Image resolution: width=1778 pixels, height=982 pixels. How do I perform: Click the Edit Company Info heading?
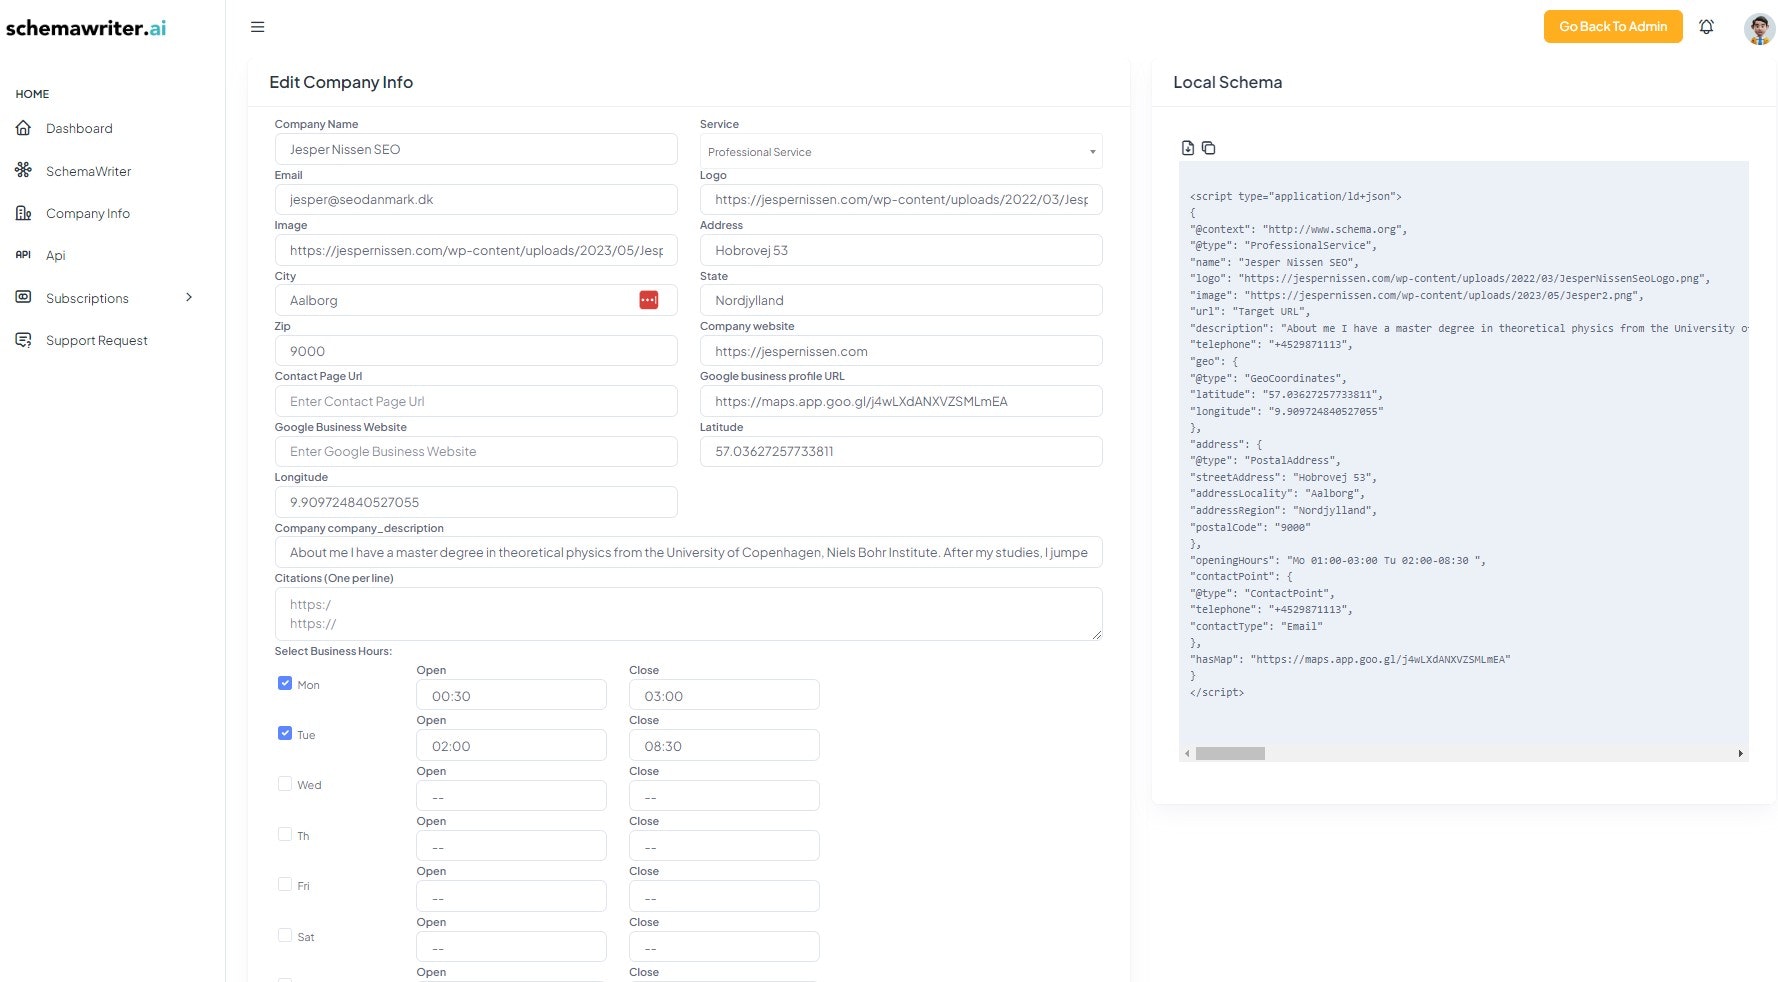coord(341,82)
